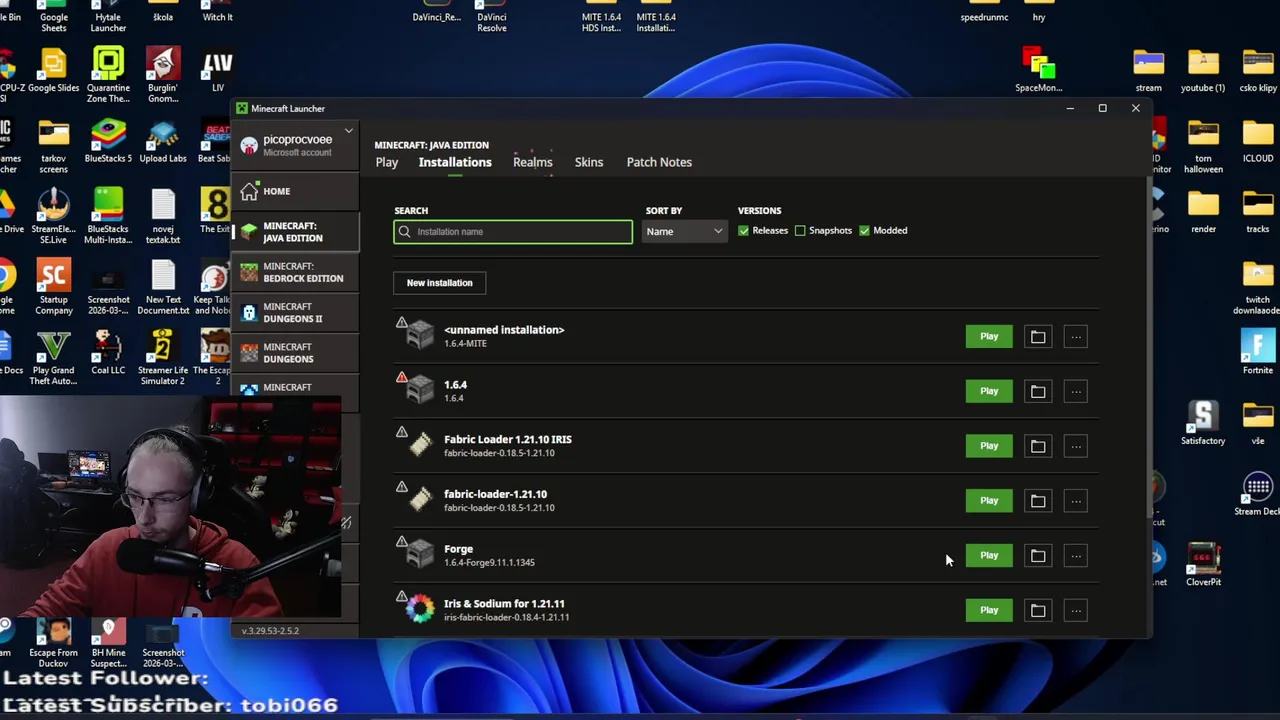Open DaVinci Resolve desktop shortcut
The height and width of the screenshot is (720, 1280).
[x=491, y=17]
